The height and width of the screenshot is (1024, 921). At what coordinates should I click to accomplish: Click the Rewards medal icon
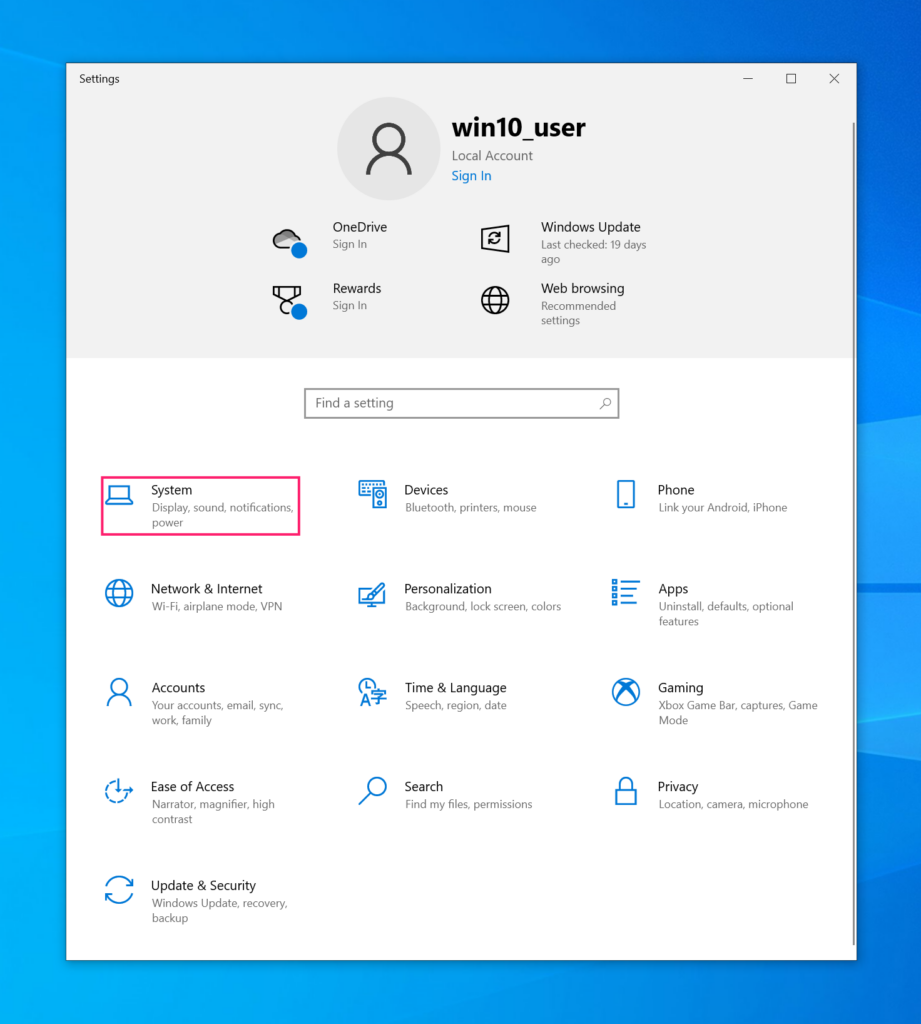[289, 302]
